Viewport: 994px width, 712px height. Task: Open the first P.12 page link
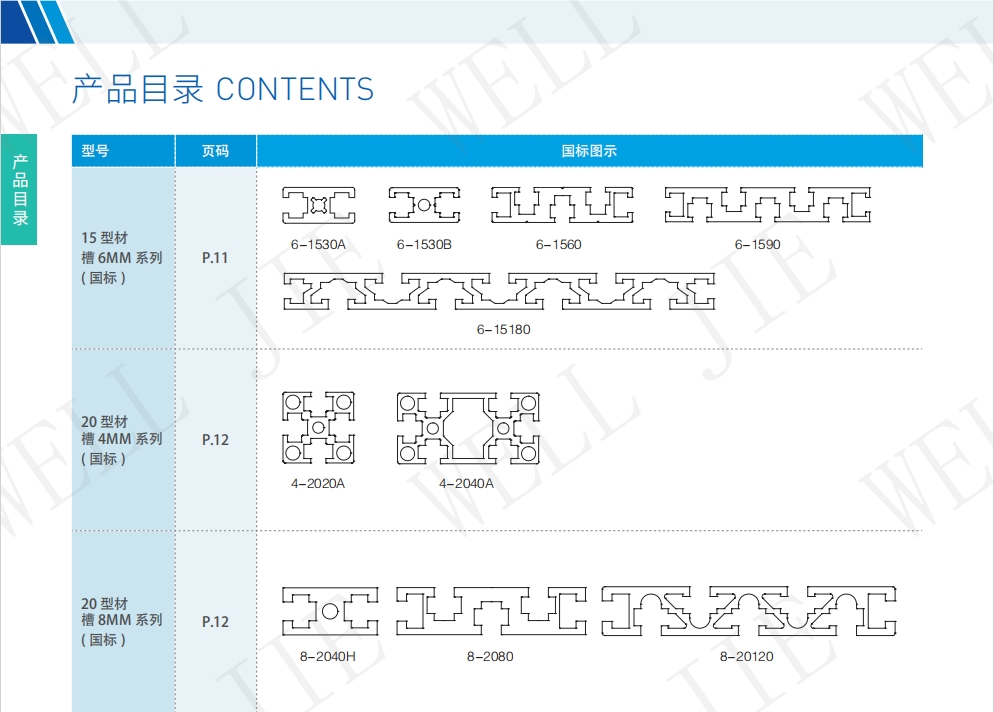click(217, 439)
